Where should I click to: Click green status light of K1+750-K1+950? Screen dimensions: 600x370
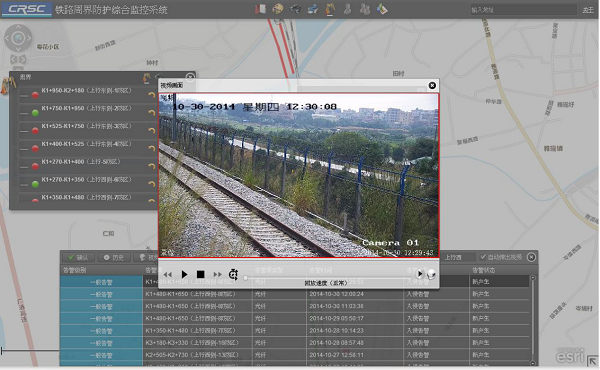(35, 113)
